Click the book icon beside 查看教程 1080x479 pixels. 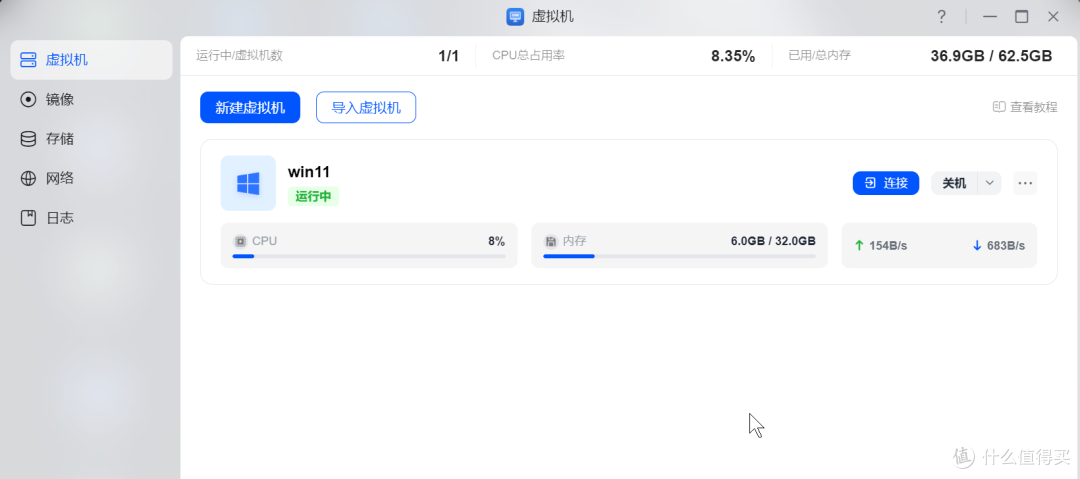(999, 107)
